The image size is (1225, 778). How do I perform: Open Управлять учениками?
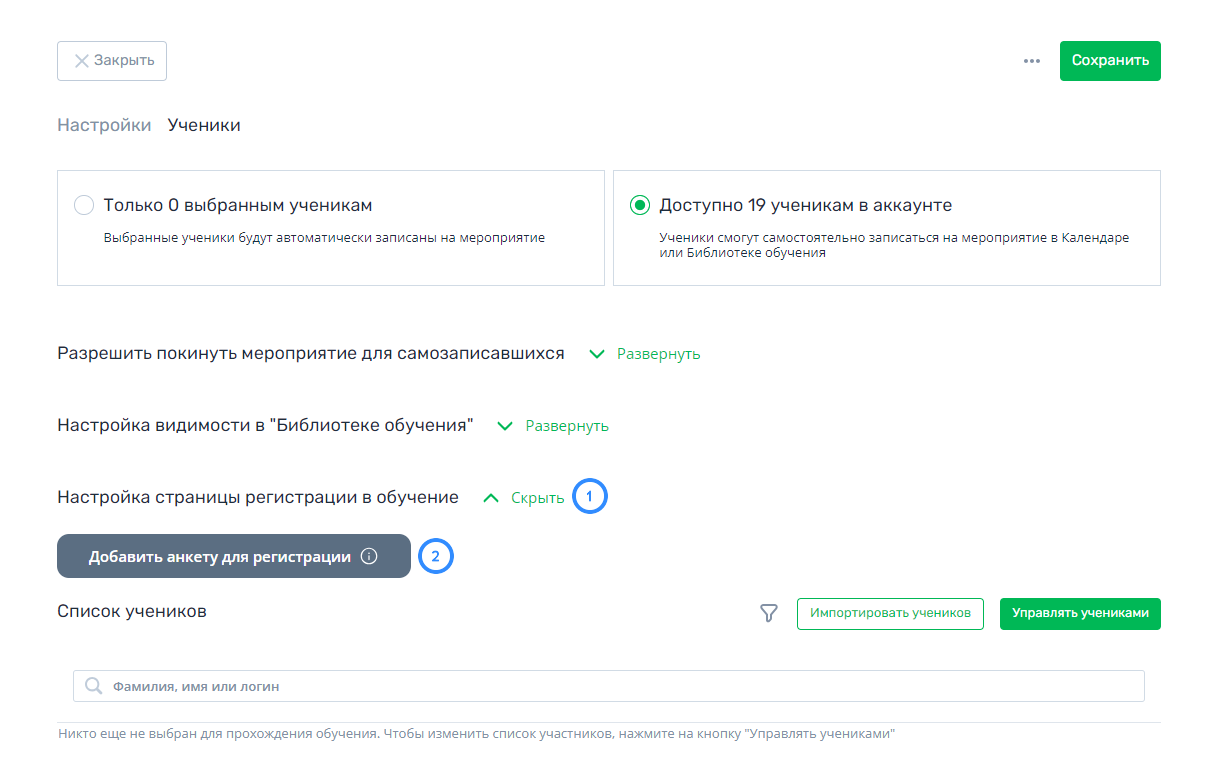pos(1080,614)
